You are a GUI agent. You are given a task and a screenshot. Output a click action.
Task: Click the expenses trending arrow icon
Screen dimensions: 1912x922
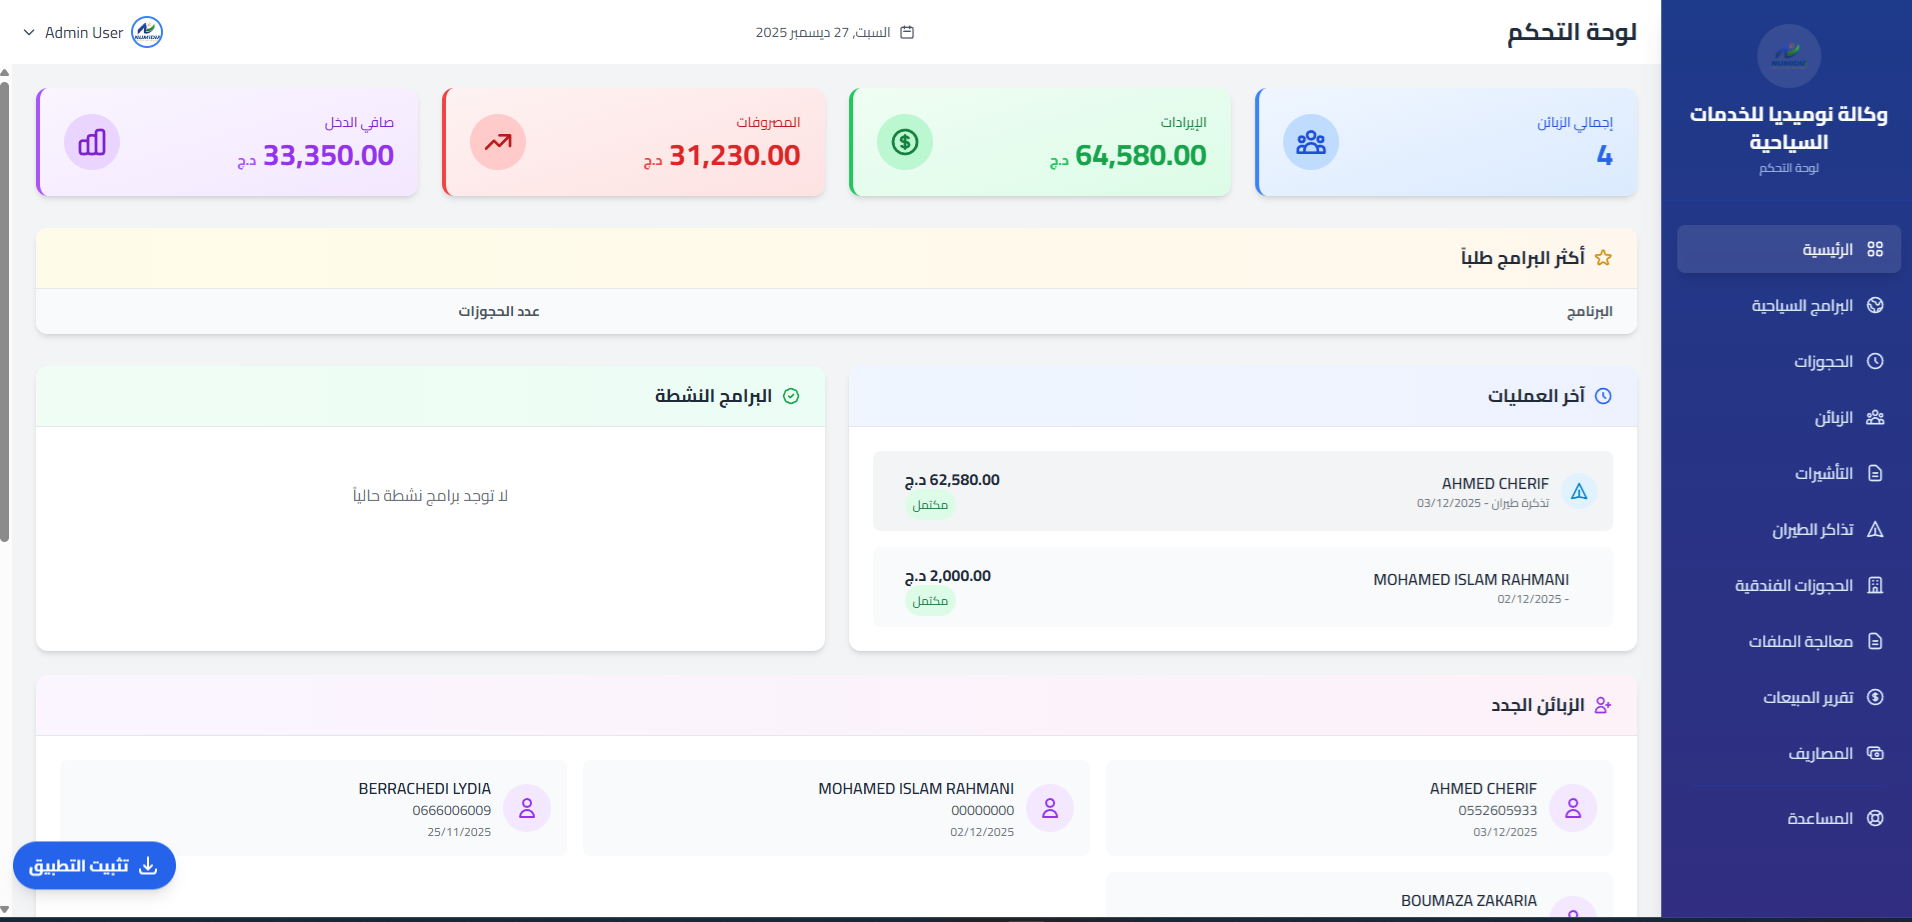pos(498,142)
